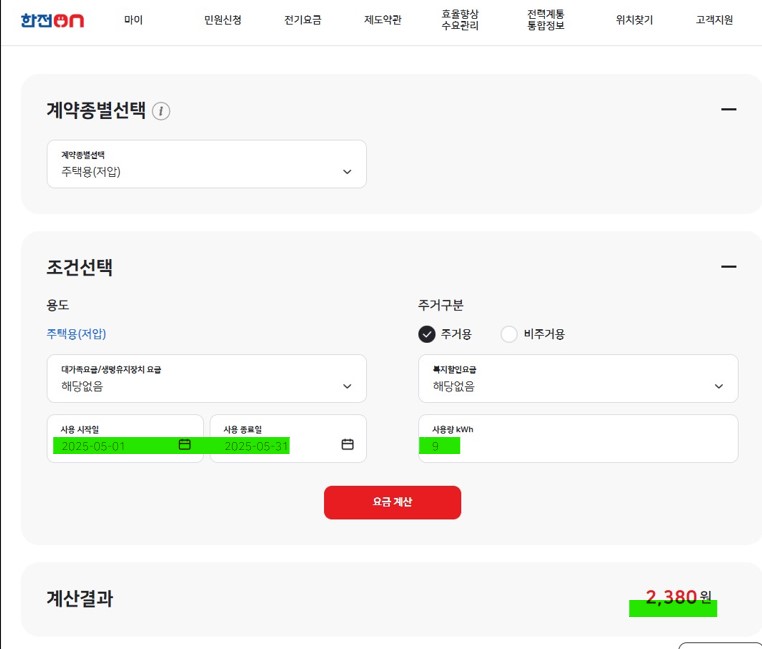Click the red 요금 계산 button
This screenshot has width=762, height=649.
[x=393, y=503]
